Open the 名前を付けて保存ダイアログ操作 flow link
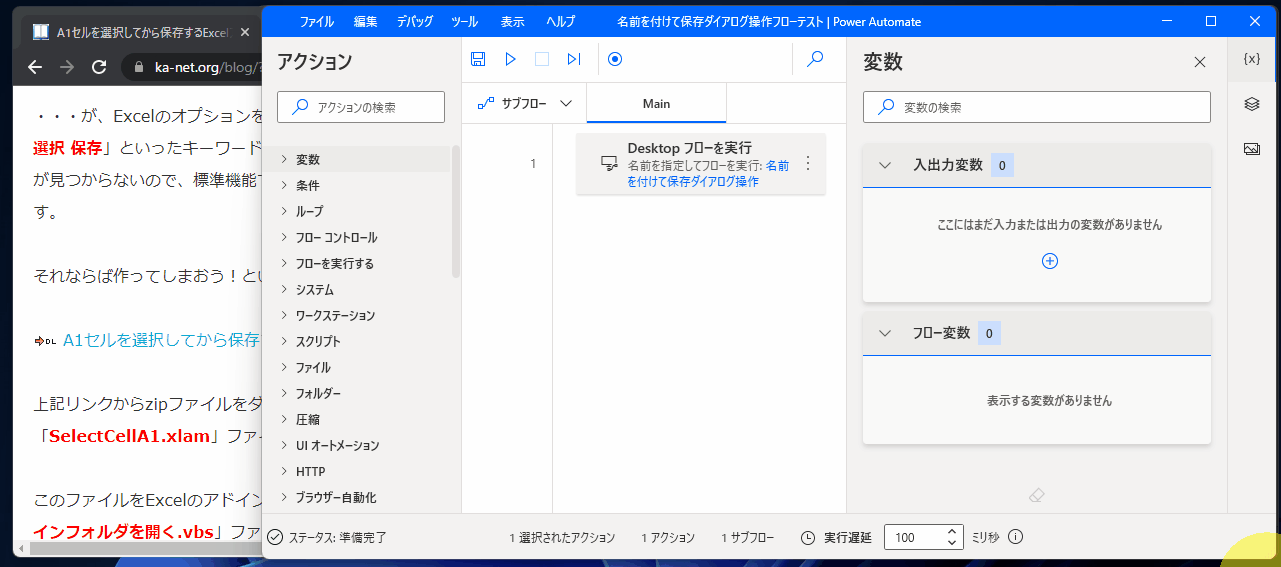Viewport: 1281px width, 567px height. [708, 173]
